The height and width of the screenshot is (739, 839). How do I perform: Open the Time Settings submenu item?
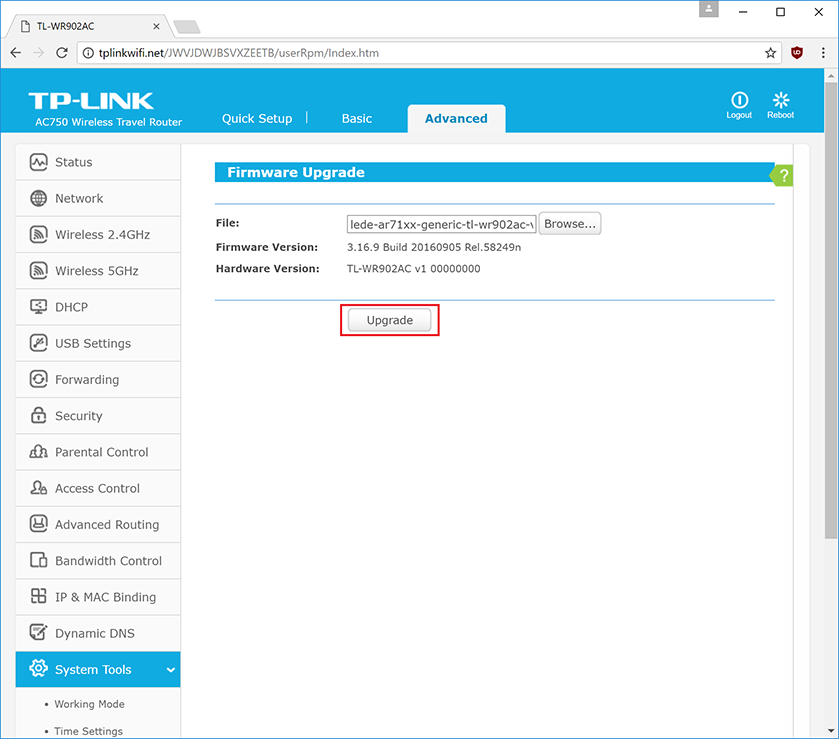[88, 731]
